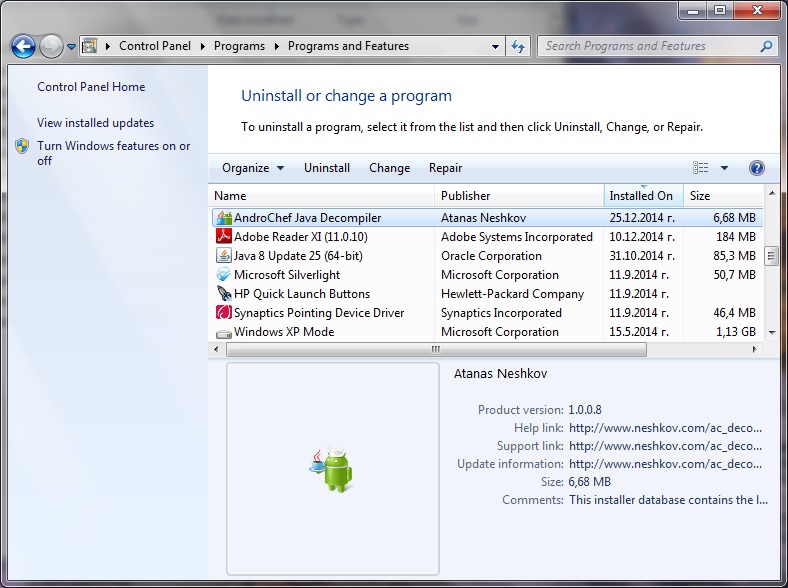Viewport: 788px width, 588px height.
Task: Select Windows XP Mode entry
Action: click(x=284, y=332)
